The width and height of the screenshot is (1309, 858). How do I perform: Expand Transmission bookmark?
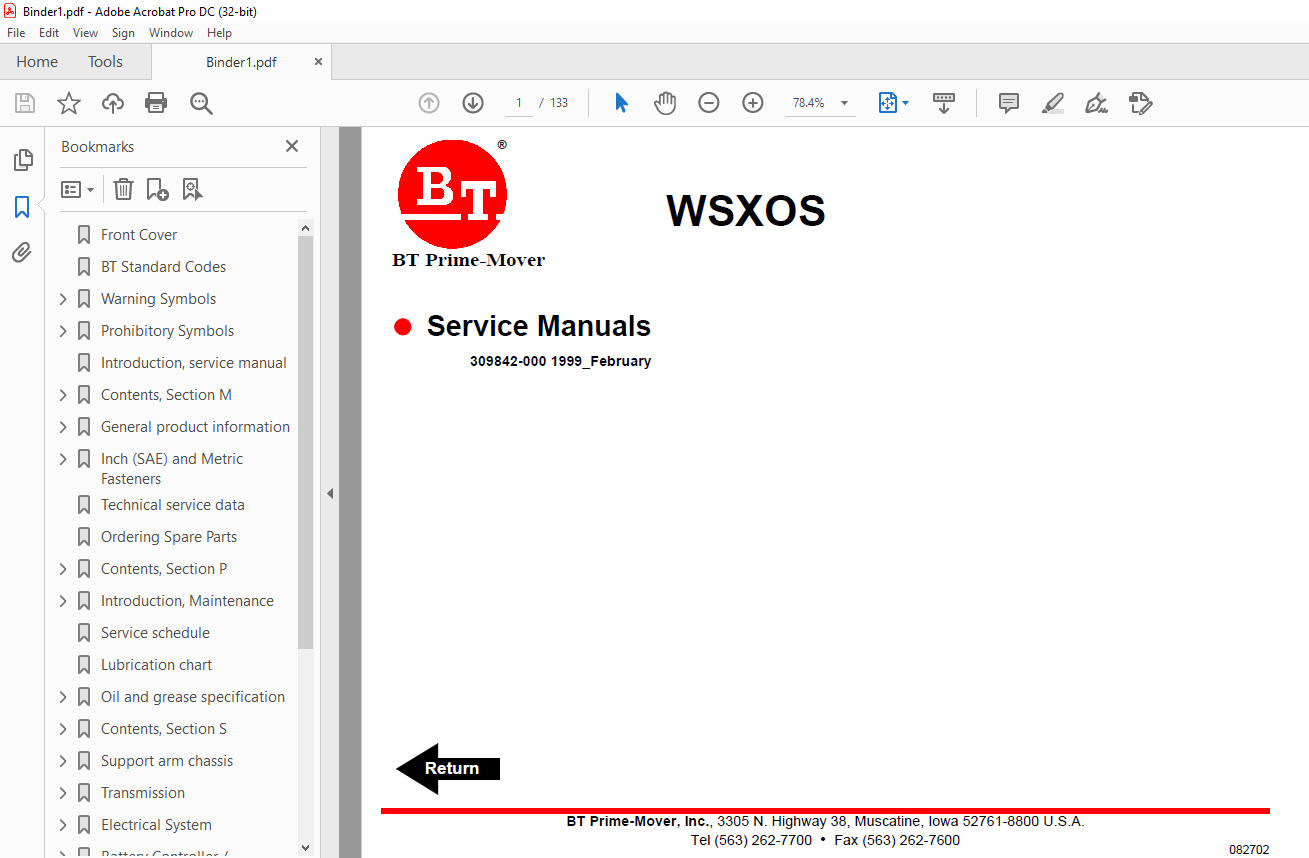click(63, 793)
